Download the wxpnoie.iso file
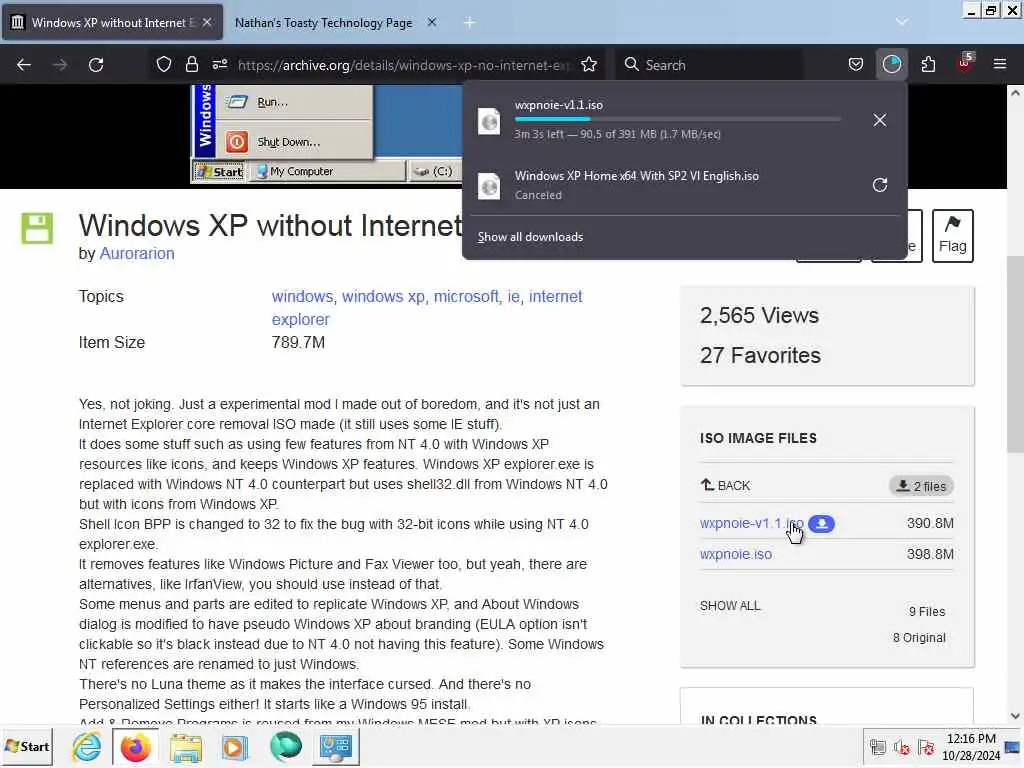 coord(736,554)
